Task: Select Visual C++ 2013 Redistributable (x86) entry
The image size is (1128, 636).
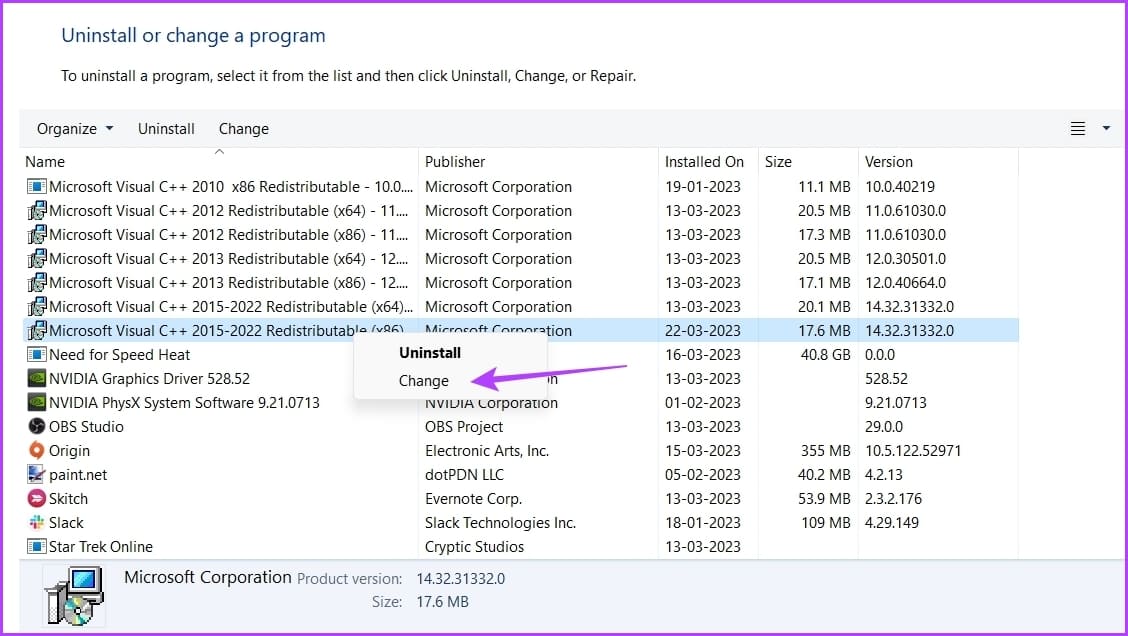Action: (228, 283)
